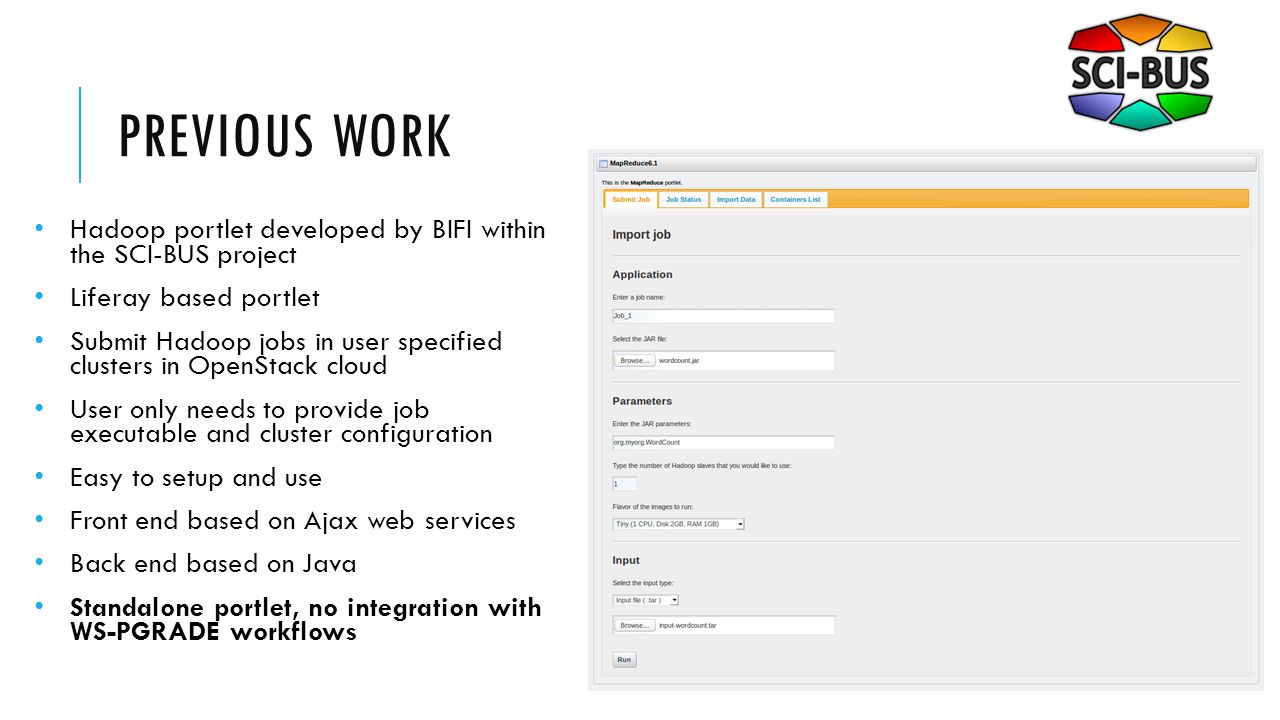Click the 'wordcount.jar' file name text

(679, 360)
